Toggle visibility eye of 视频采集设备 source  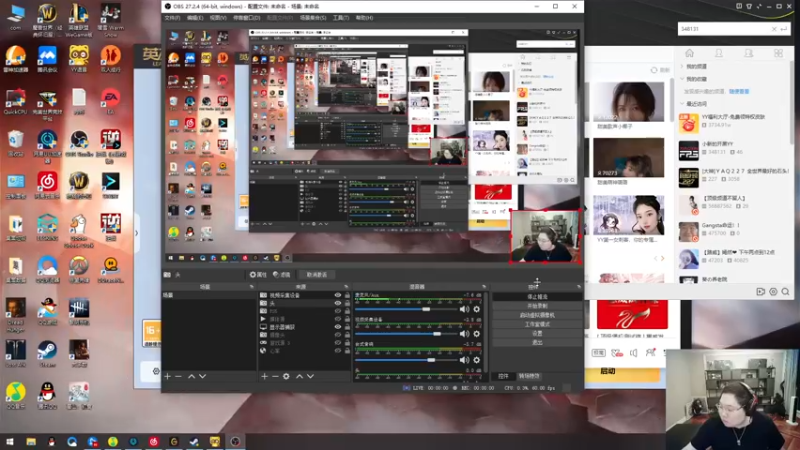(x=337, y=295)
